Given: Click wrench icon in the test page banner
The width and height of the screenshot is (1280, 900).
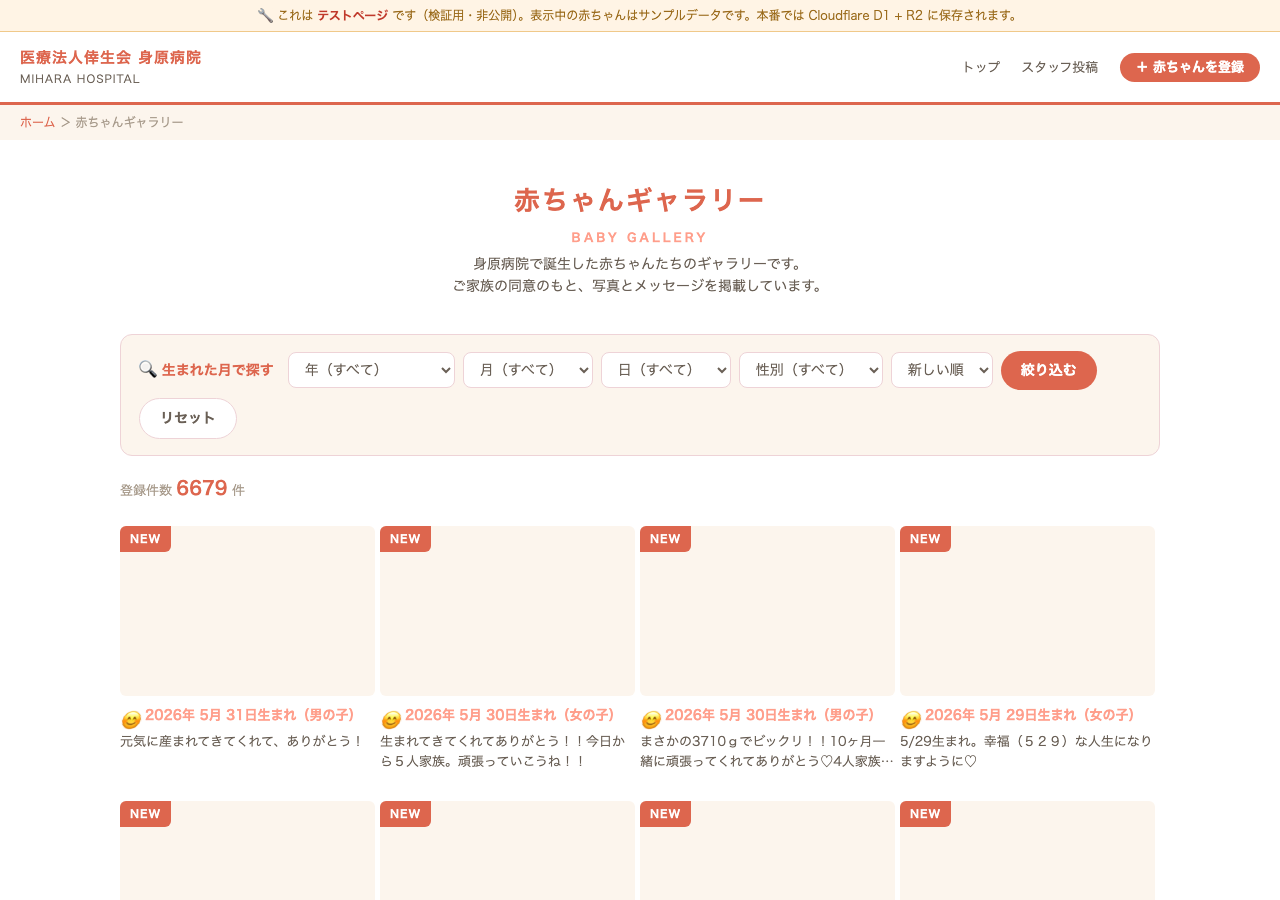Looking at the screenshot, I should [x=265, y=15].
